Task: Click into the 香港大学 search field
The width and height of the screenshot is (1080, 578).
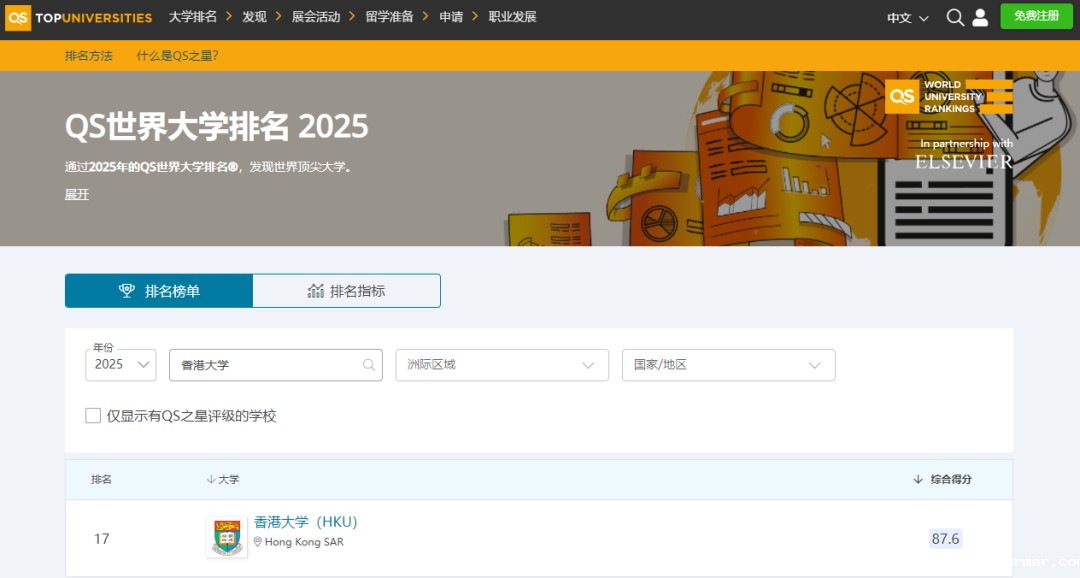Action: (276, 365)
